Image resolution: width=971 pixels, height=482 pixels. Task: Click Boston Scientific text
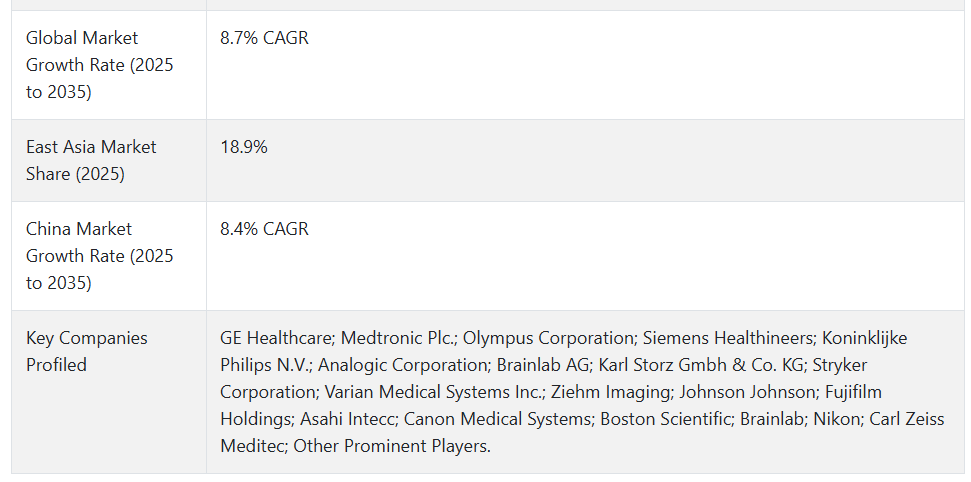[x=665, y=419]
